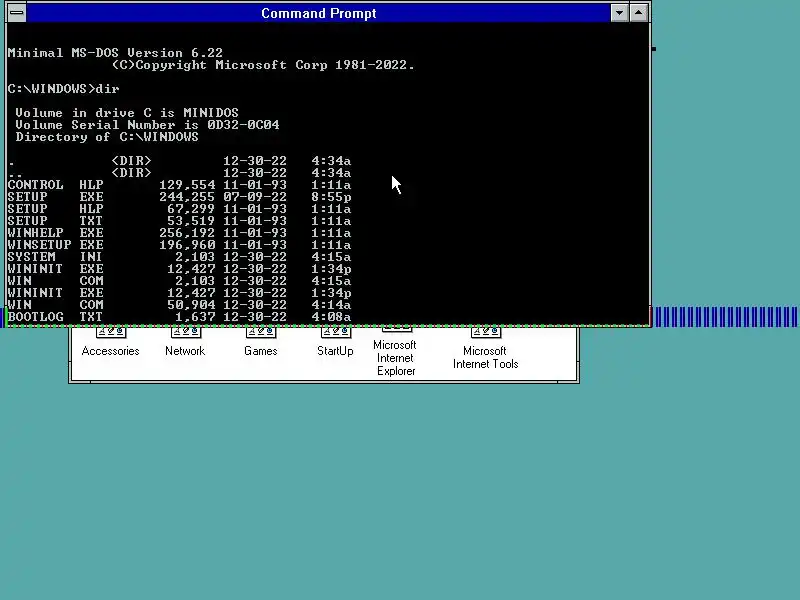800x600 pixels.
Task: Open the StartUp program group
Action: point(335,343)
